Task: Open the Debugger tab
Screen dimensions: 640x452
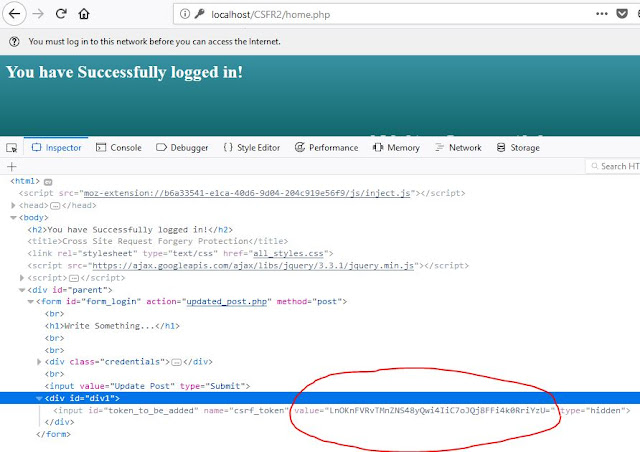Action: (x=182, y=147)
